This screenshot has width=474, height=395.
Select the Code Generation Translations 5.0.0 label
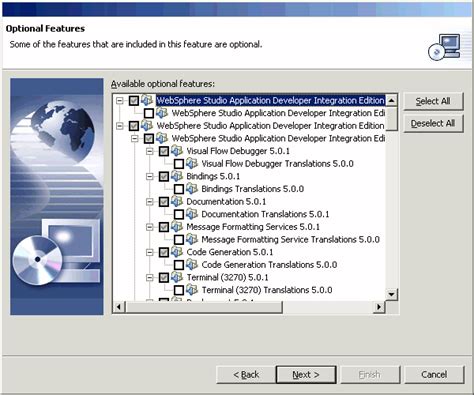coord(269,265)
